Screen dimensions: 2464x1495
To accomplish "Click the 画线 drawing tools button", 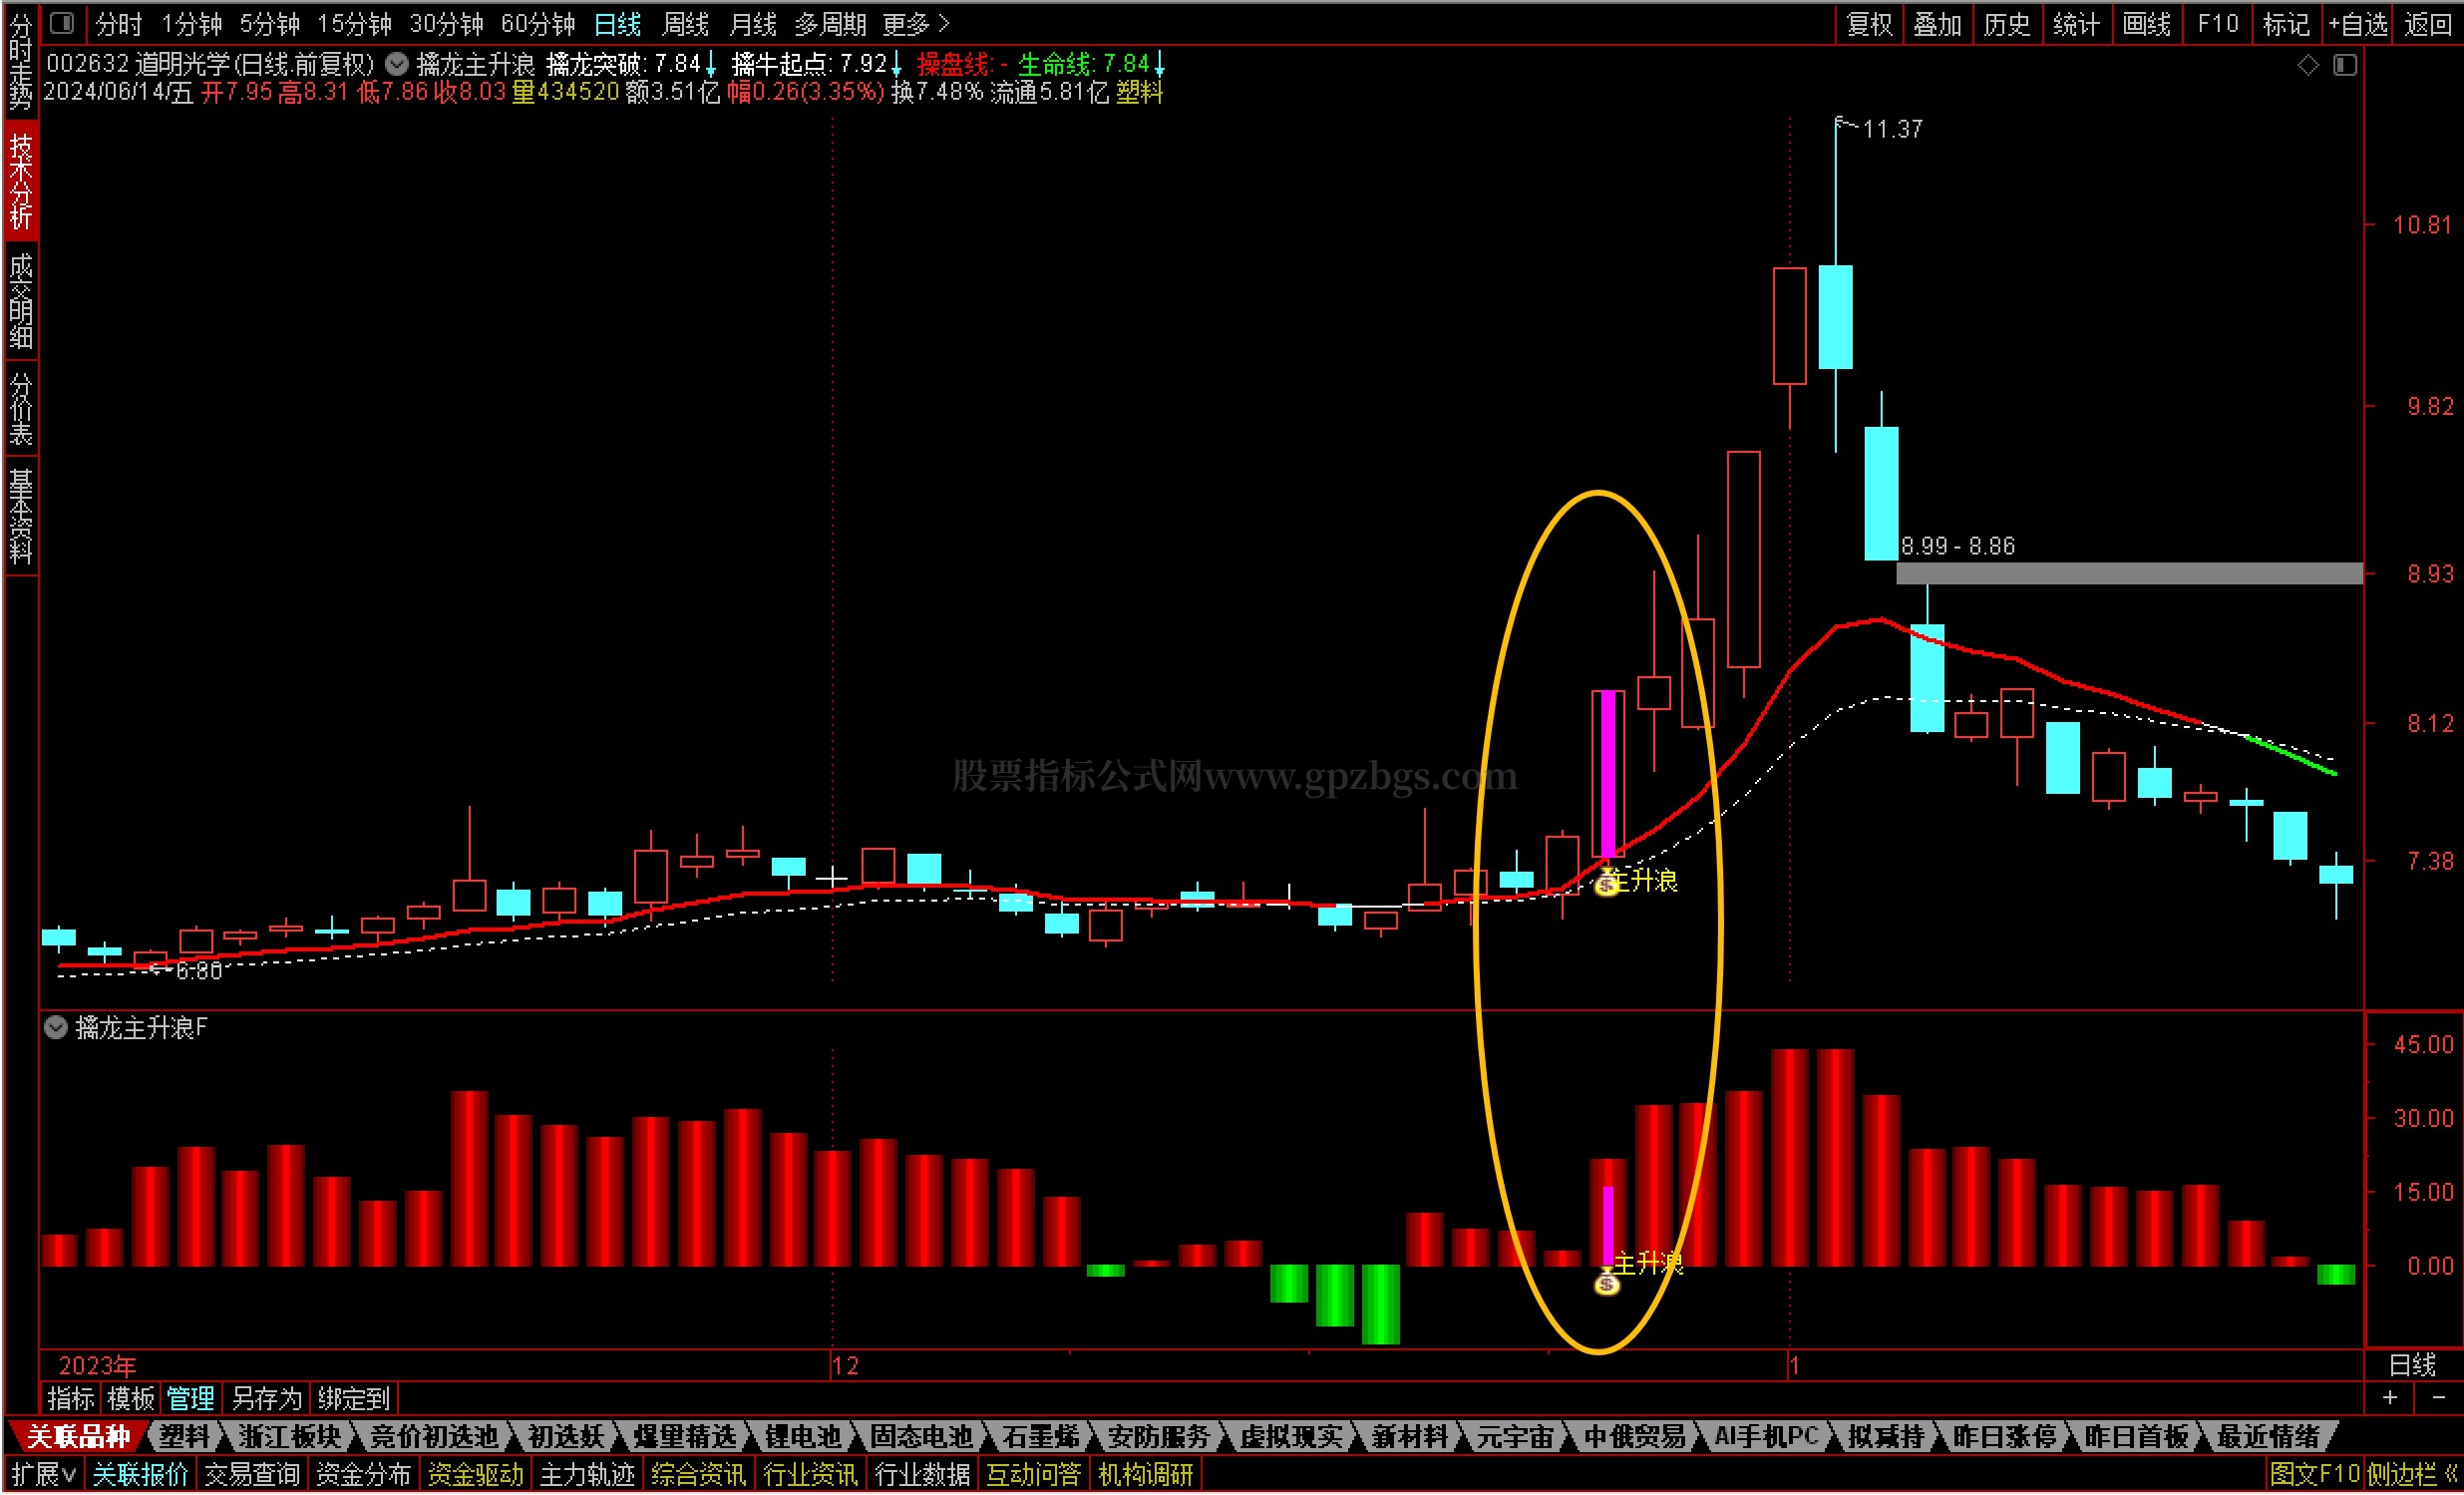I will (x=2146, y=23).
